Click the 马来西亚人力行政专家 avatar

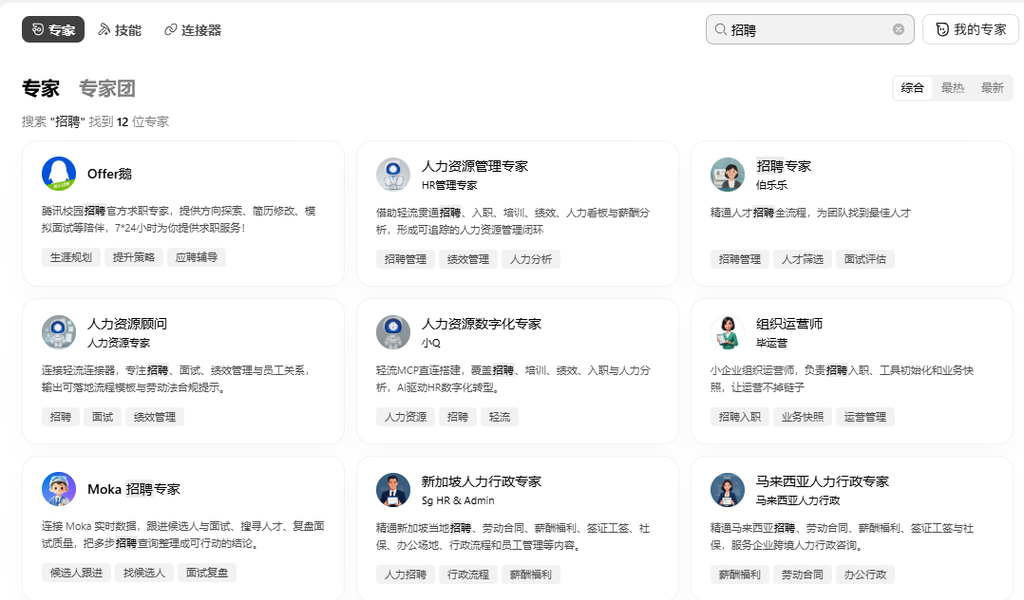(728, 490)
